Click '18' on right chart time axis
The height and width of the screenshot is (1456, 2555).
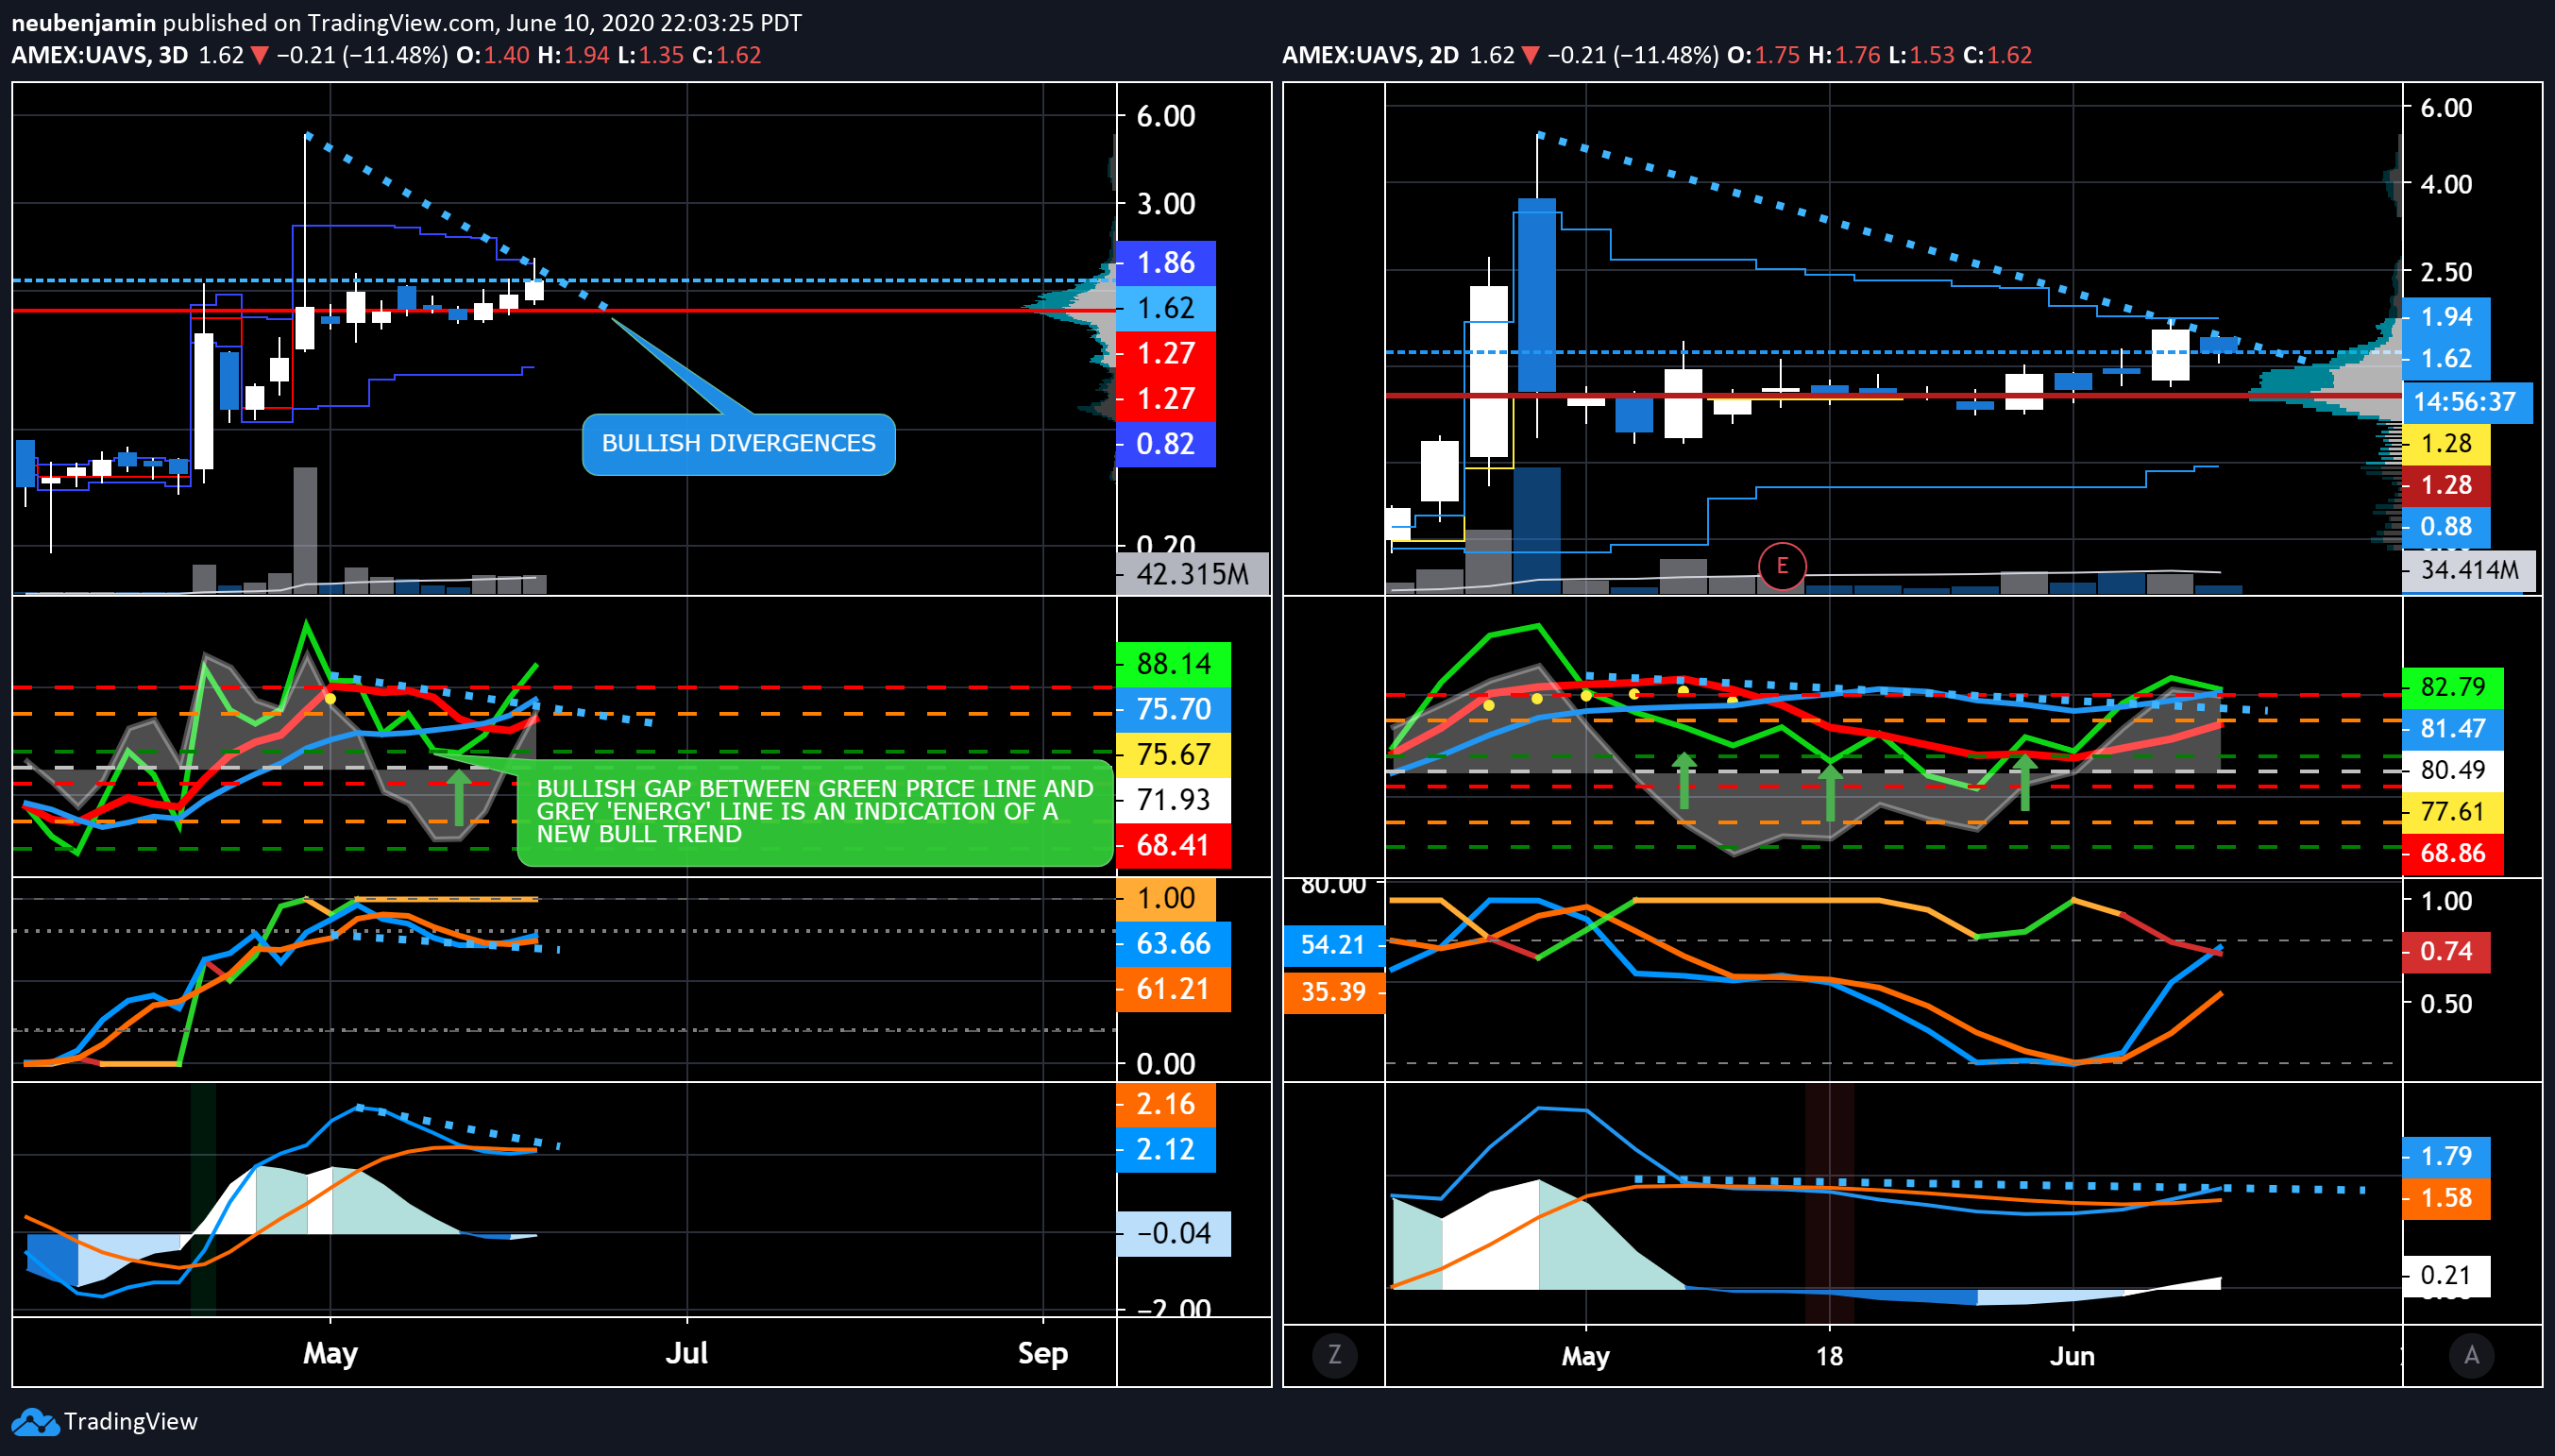[1829, 1356]
